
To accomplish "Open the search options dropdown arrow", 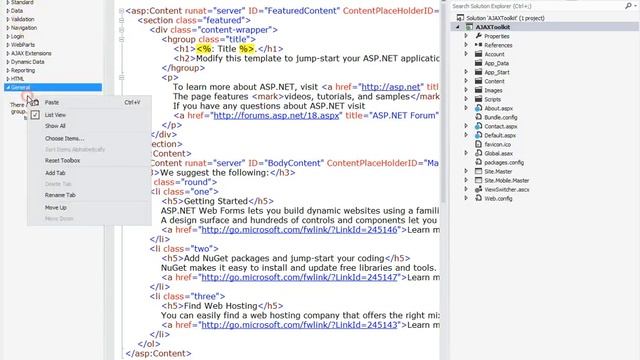I will (x=635, y=6).
